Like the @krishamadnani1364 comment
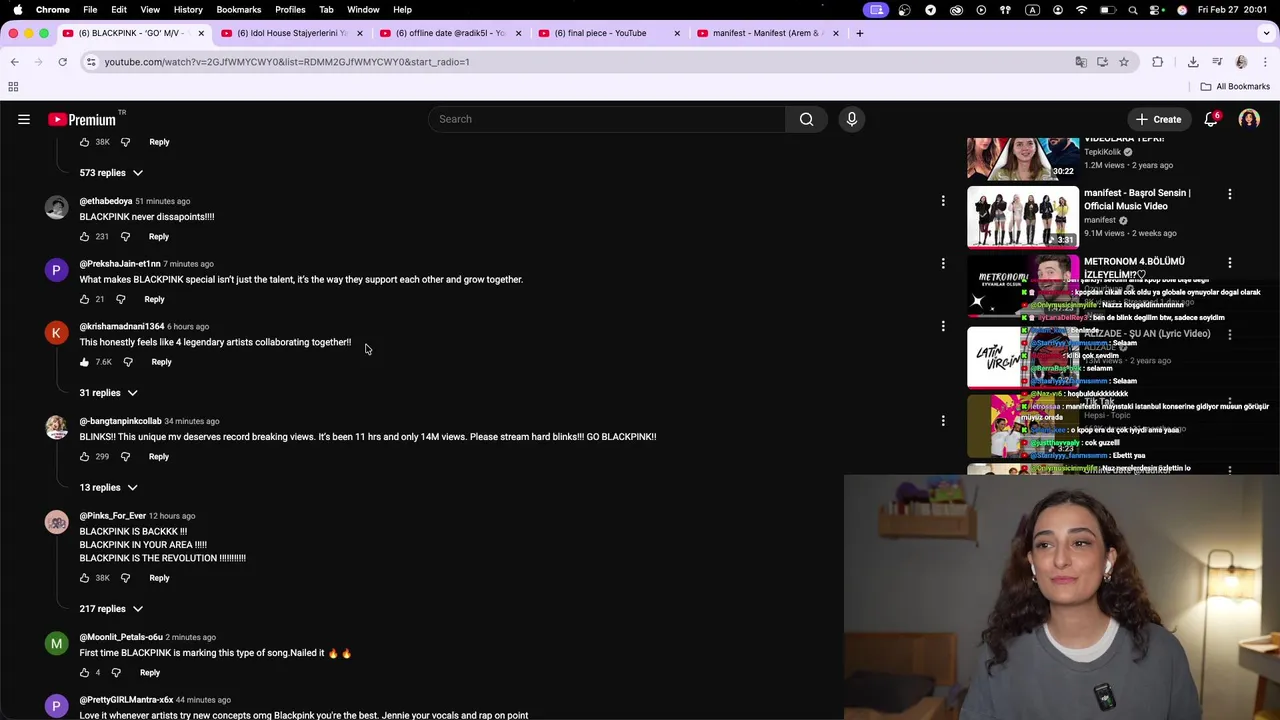 (85, 362)
